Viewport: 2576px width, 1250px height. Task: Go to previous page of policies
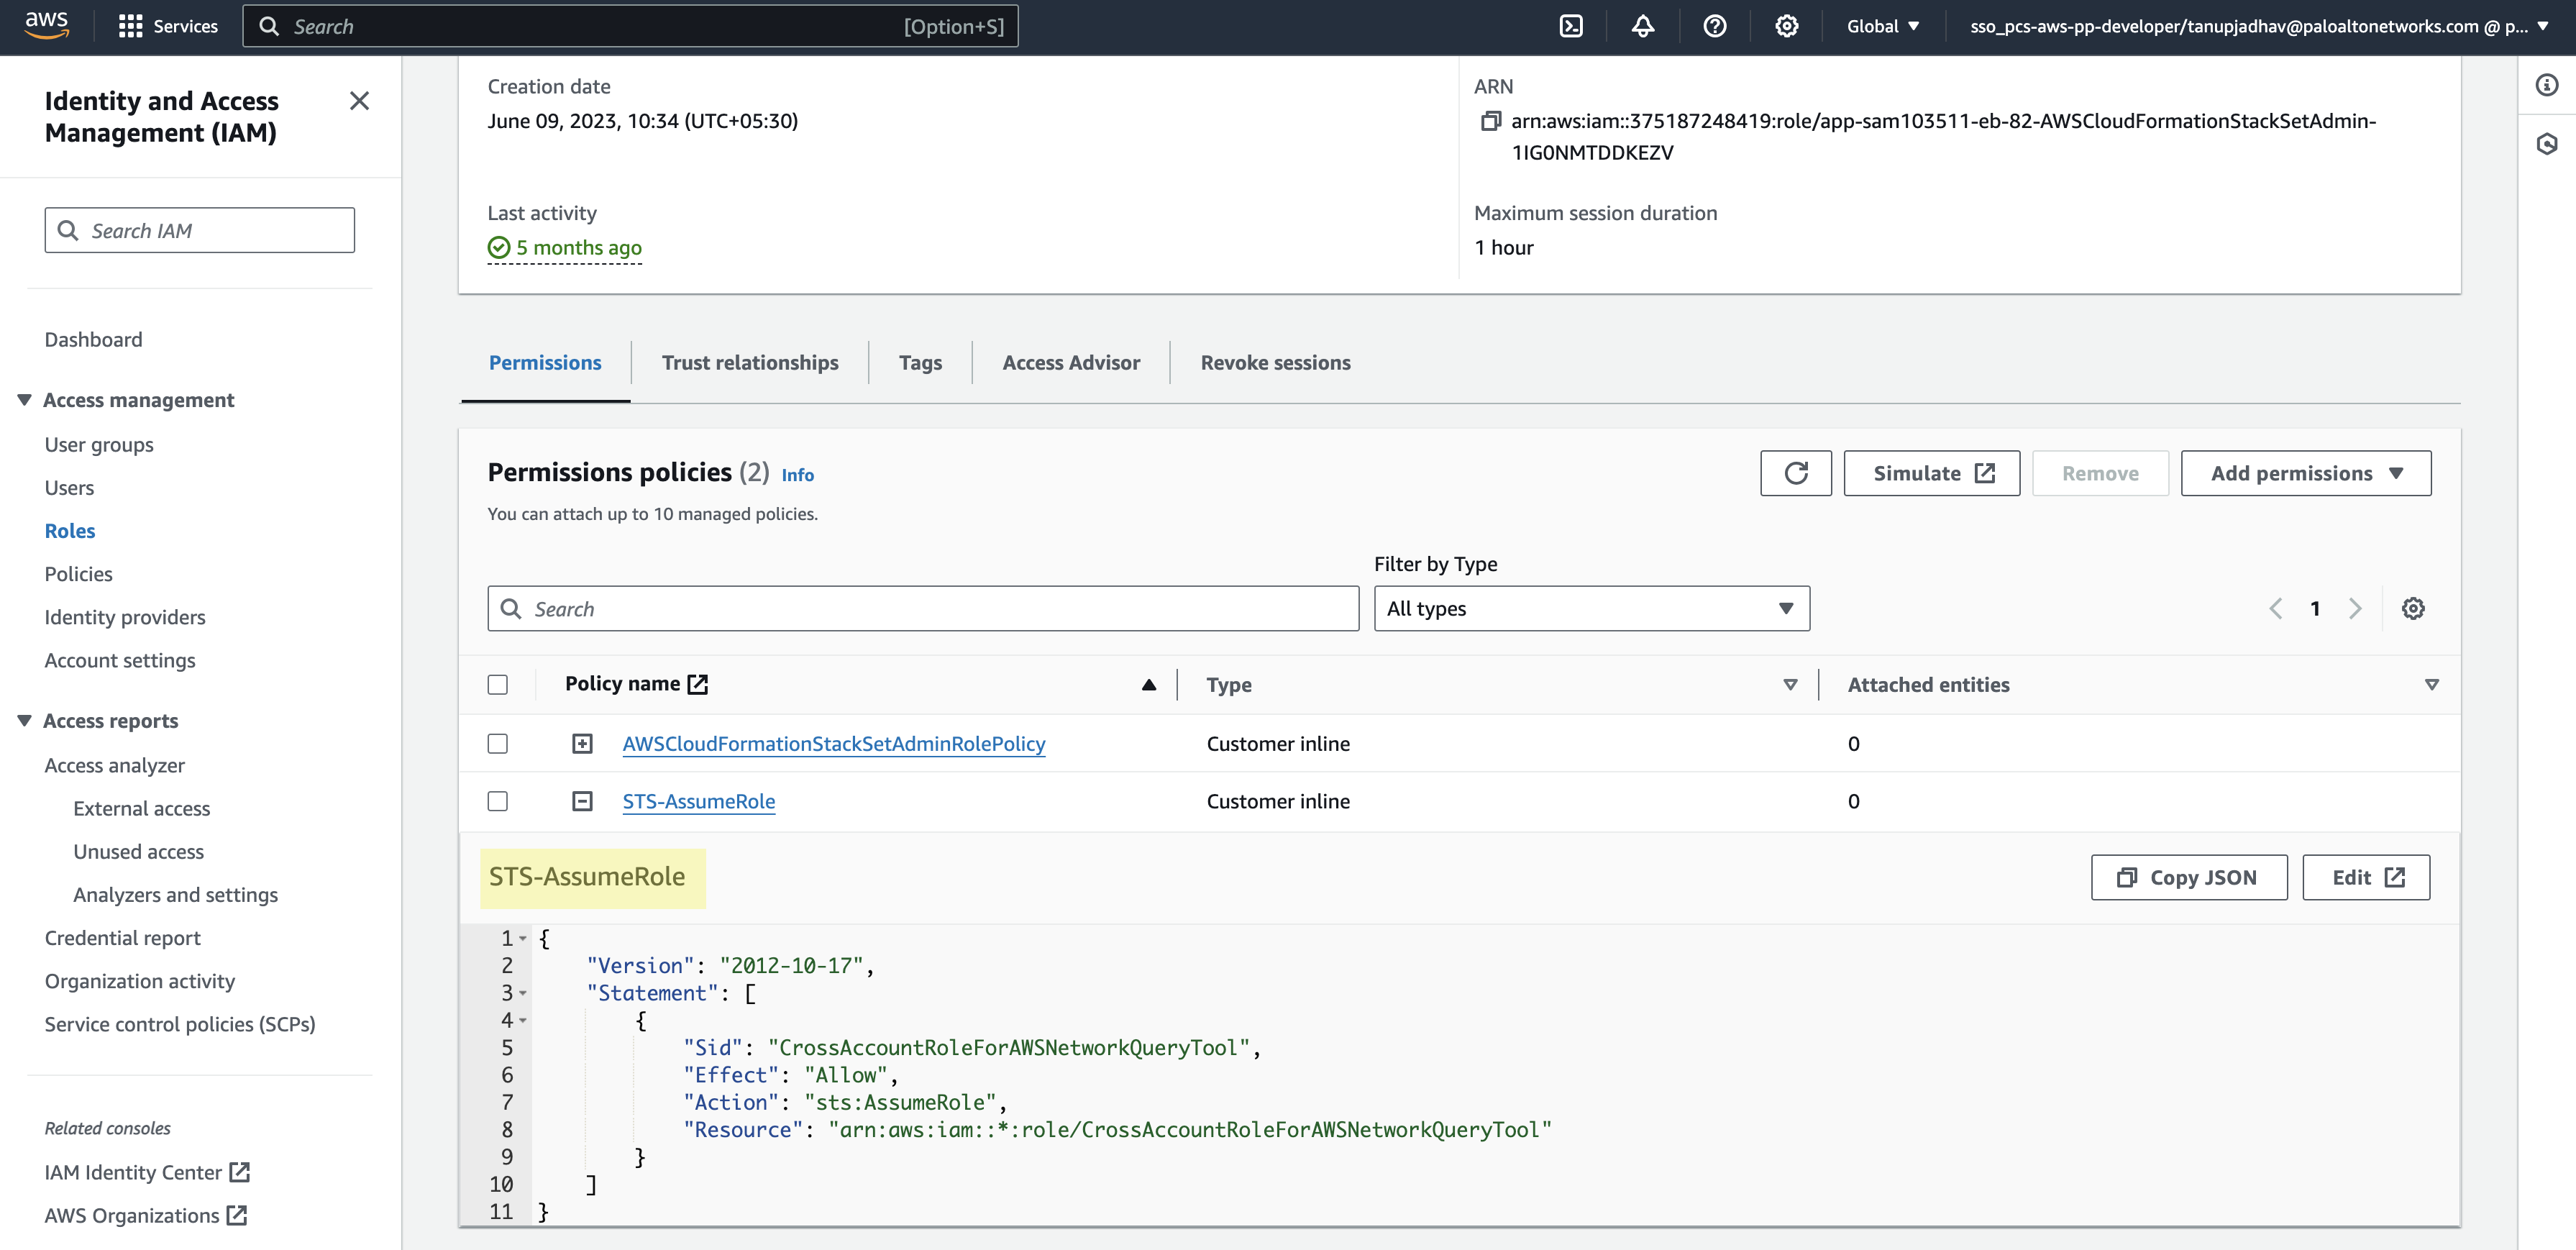tap(2276, 608)
